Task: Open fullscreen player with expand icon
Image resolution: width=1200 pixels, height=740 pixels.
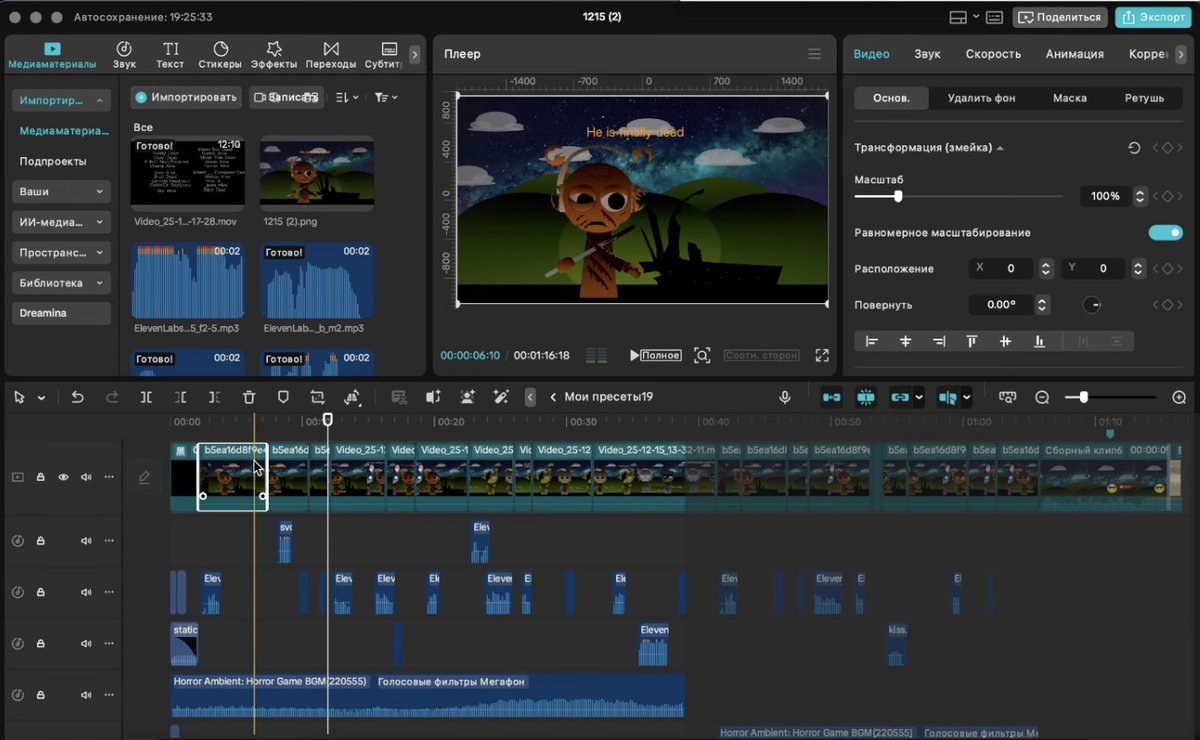Action: point(822,355)
